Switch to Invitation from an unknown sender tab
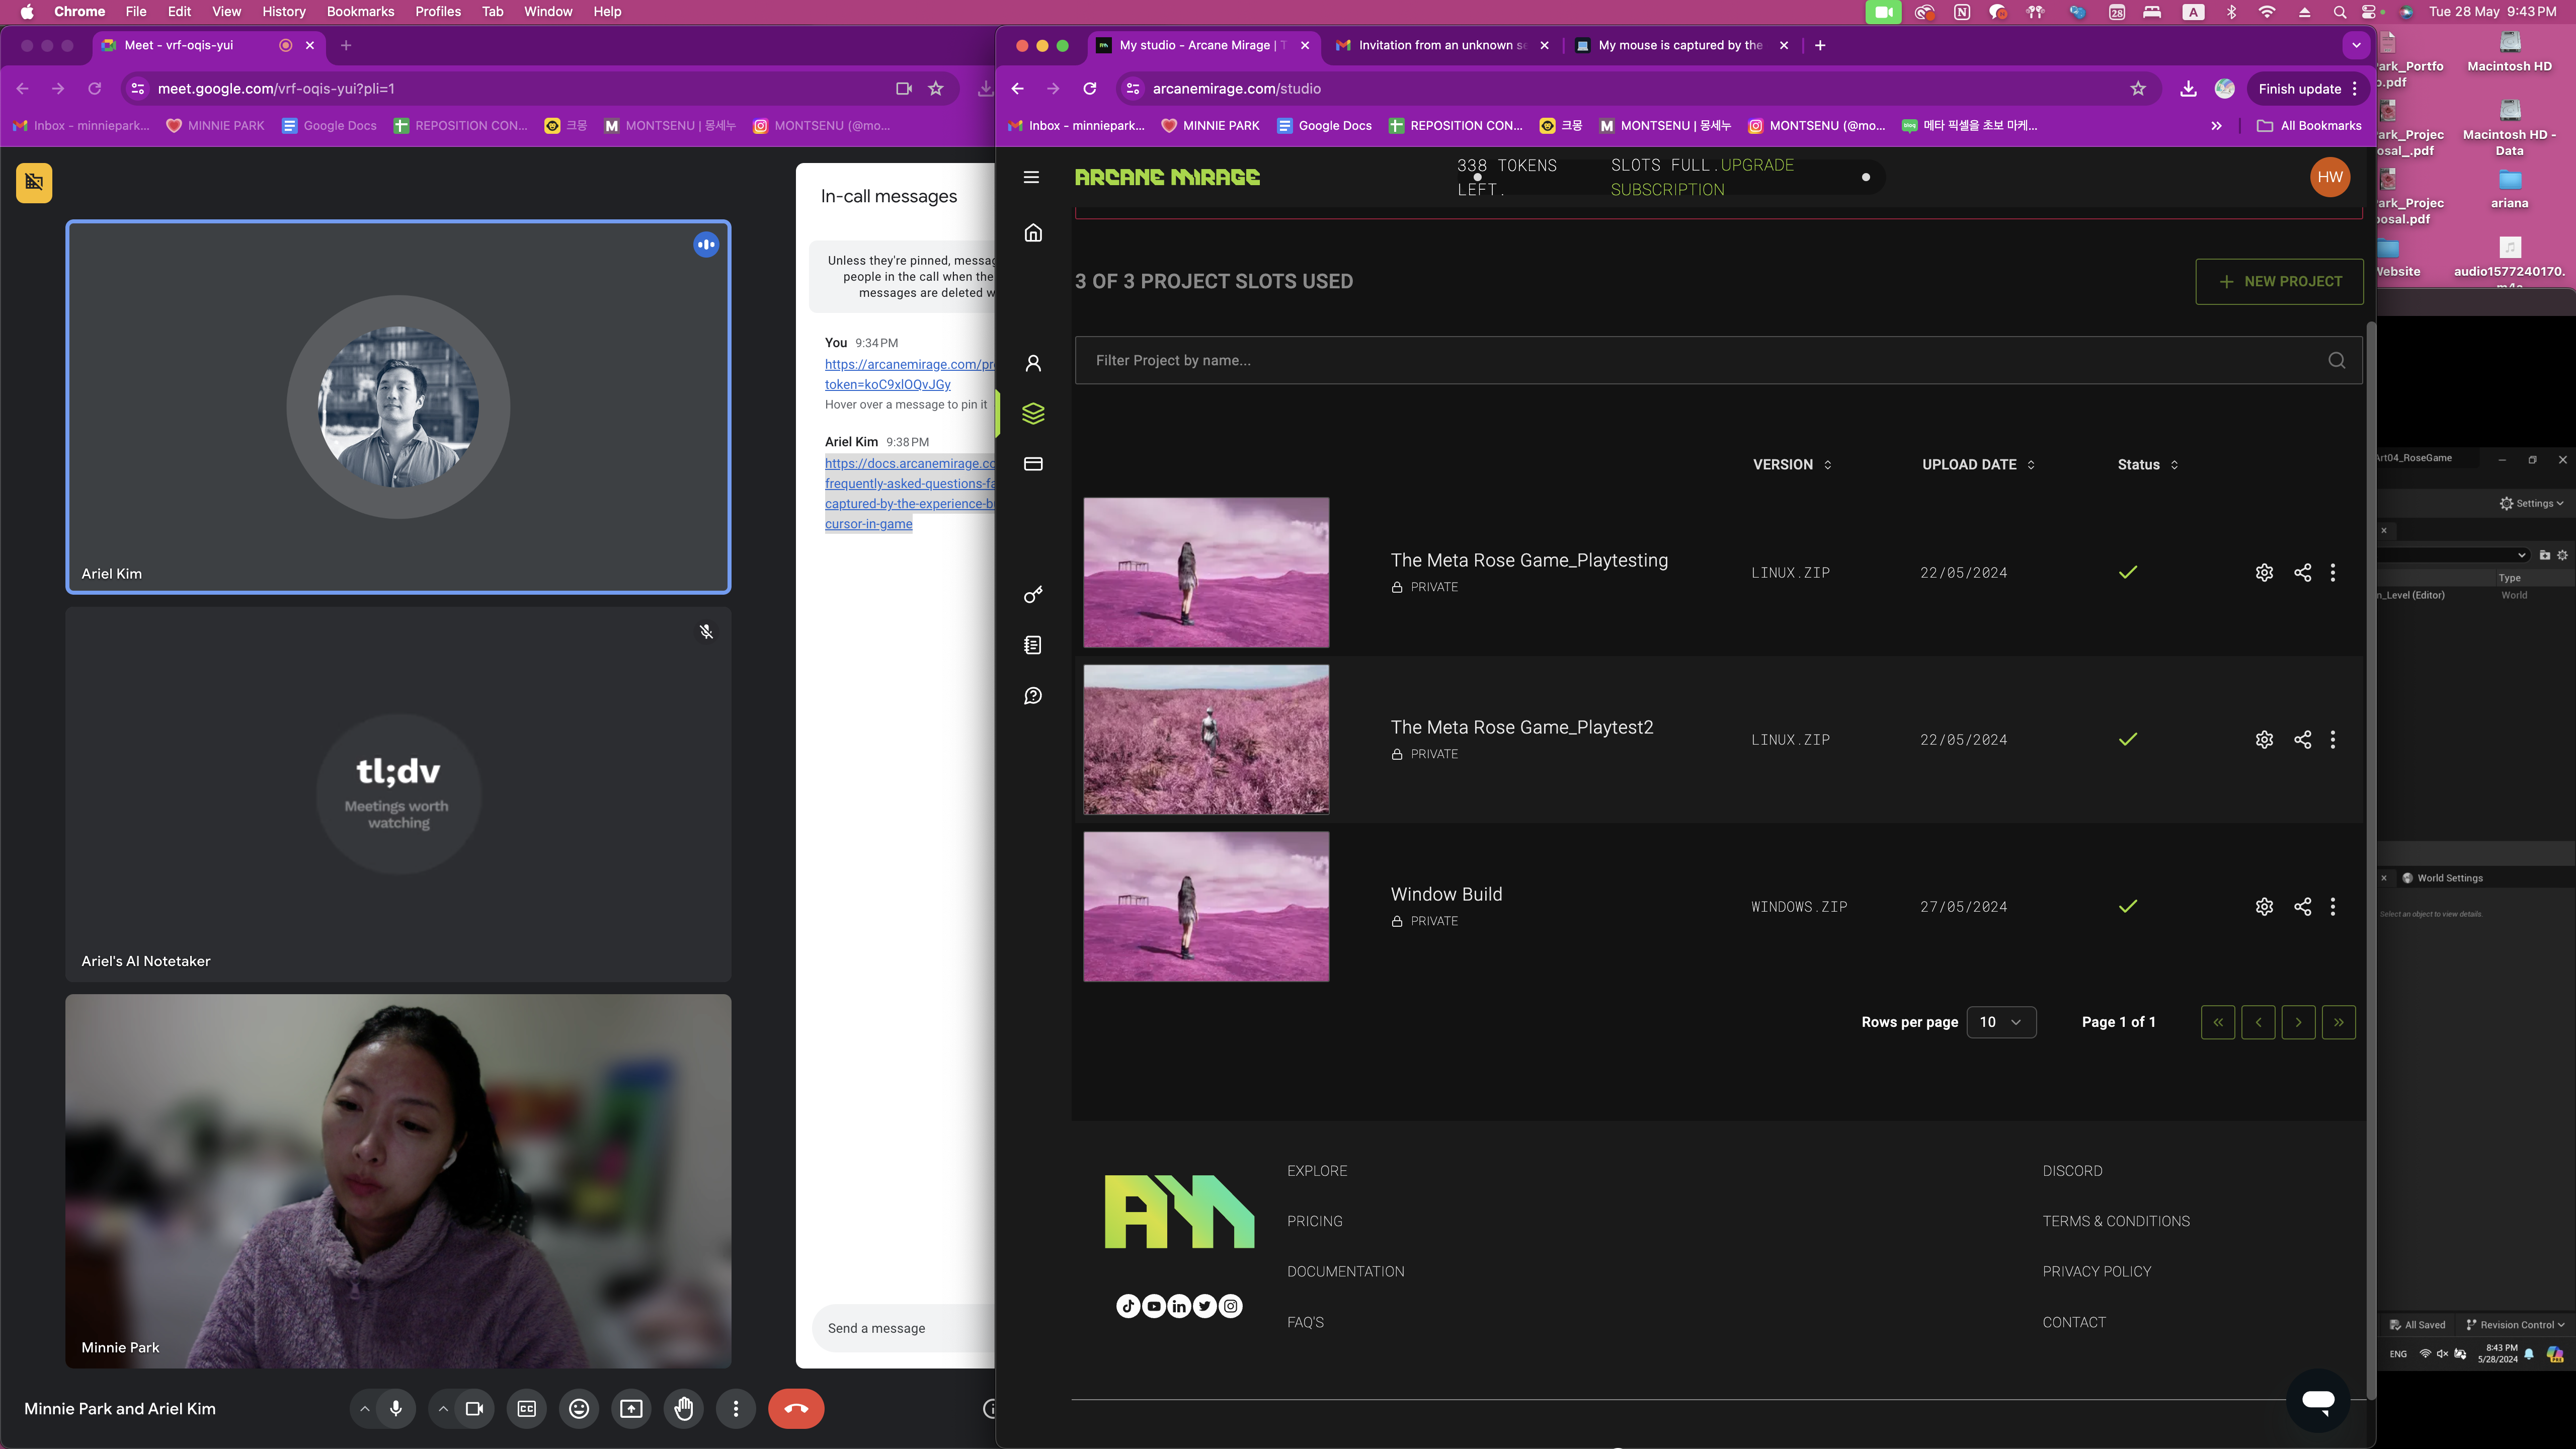 [1441, 45]
